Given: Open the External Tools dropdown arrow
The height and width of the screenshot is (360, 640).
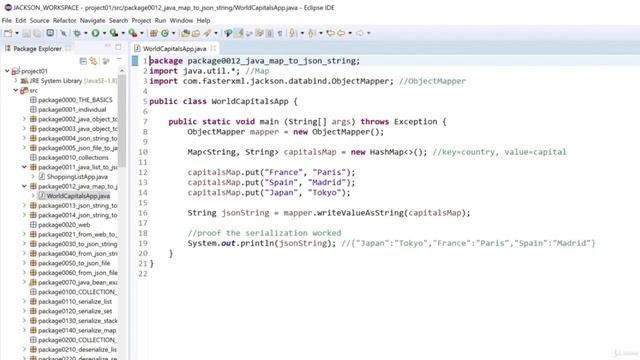Looking at the screenshot, I should coord(142,33).
